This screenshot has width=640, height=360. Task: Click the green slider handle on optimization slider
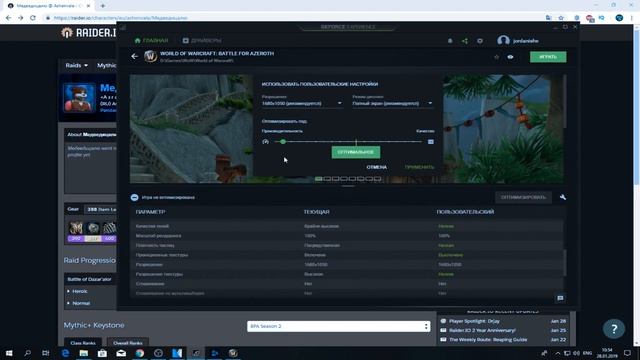283,142
